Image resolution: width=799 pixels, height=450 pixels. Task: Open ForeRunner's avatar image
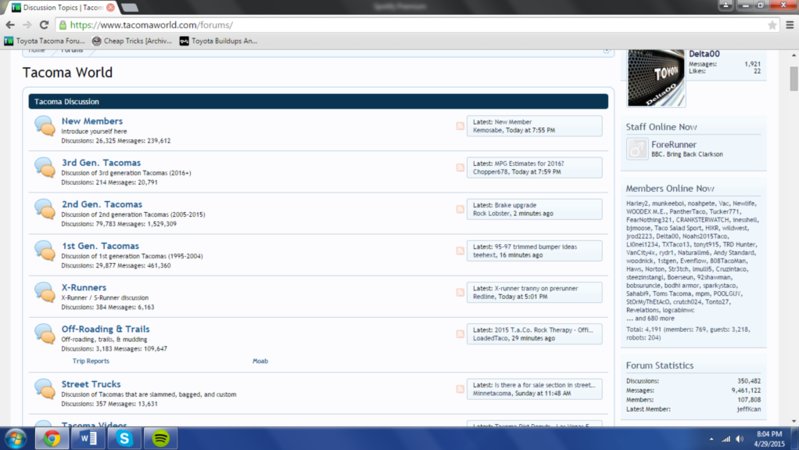(637, 149)
